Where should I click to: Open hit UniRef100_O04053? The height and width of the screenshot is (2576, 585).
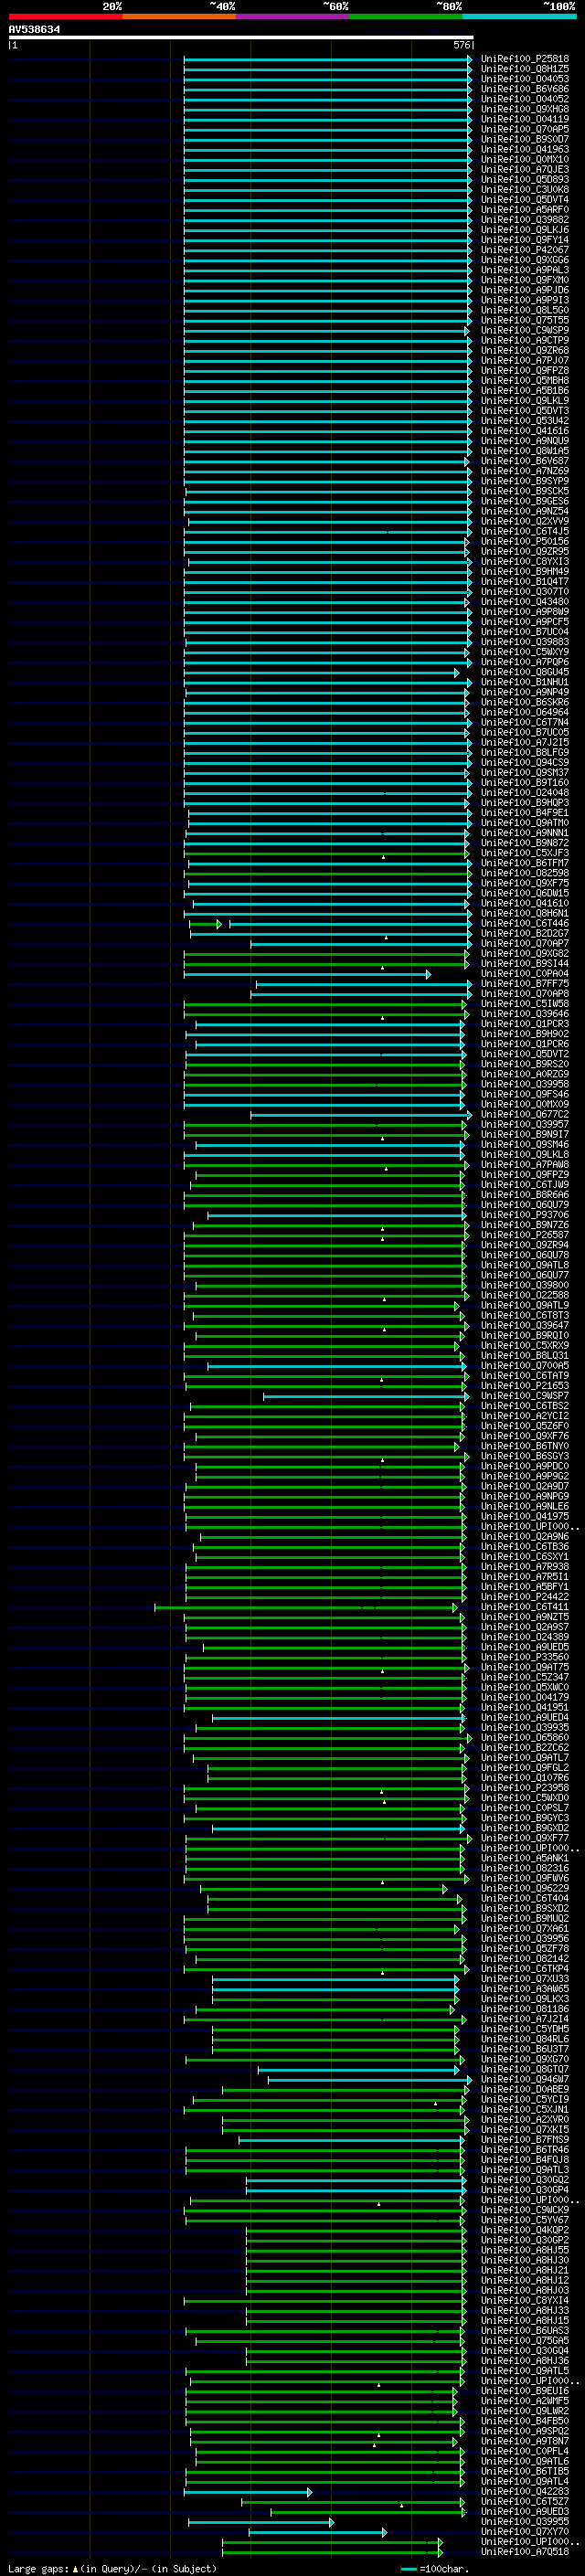click(525, 79)
